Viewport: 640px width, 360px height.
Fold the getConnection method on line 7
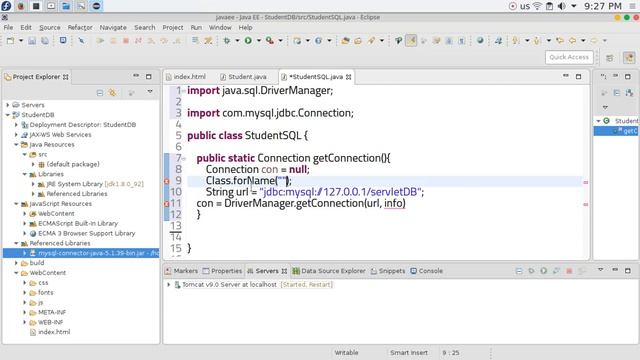tap(184, 159)
